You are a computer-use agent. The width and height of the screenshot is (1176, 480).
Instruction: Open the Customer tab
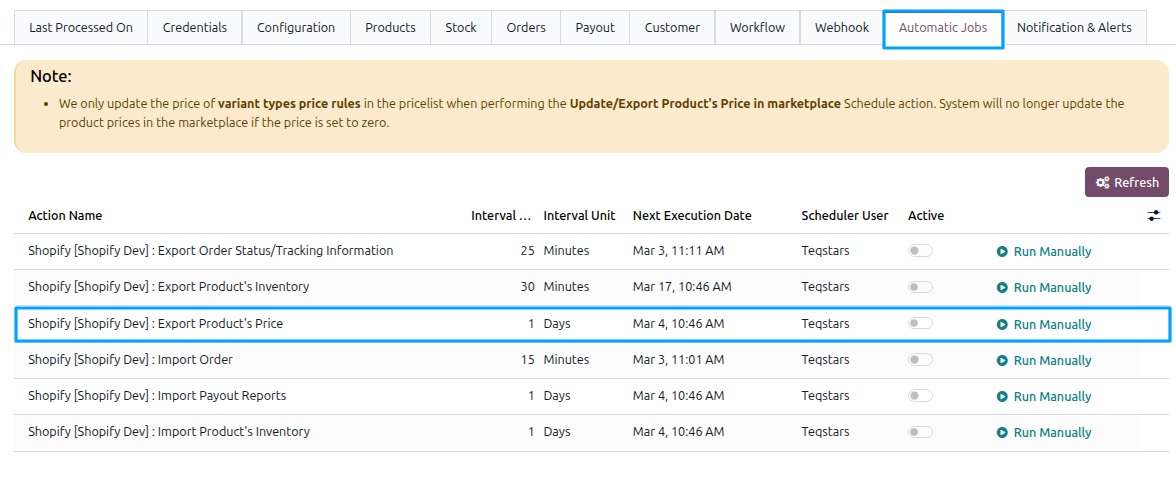(672, 28)
